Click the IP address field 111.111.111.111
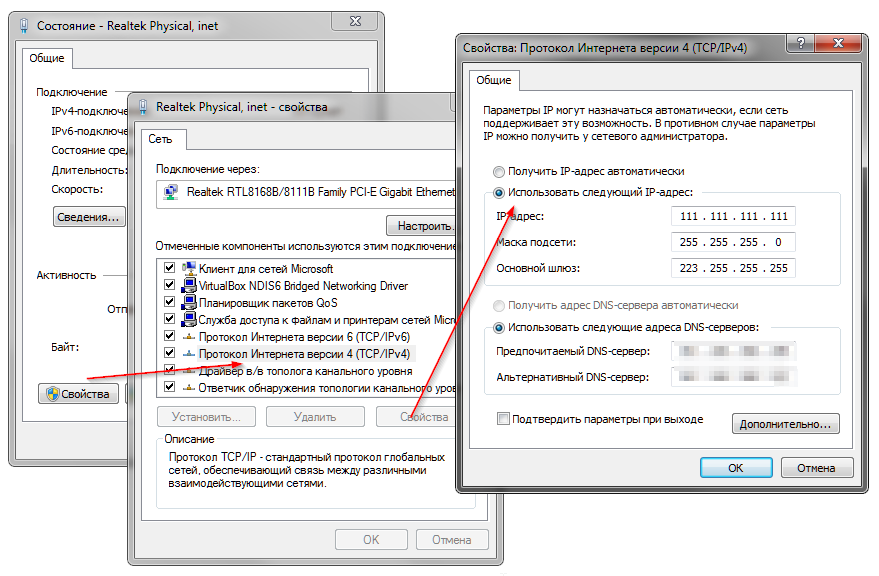The width and height of the screenshot is (879, 576). (733, 216)
